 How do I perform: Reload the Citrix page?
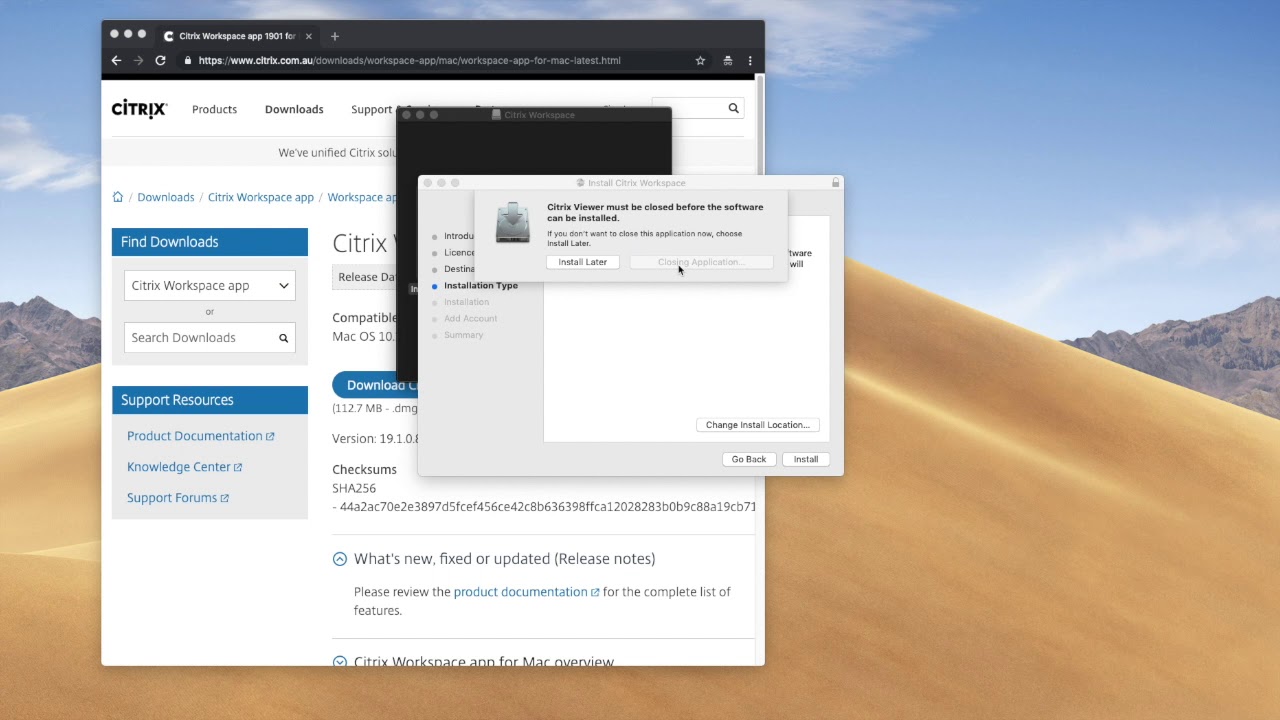[x=160, y=60]
